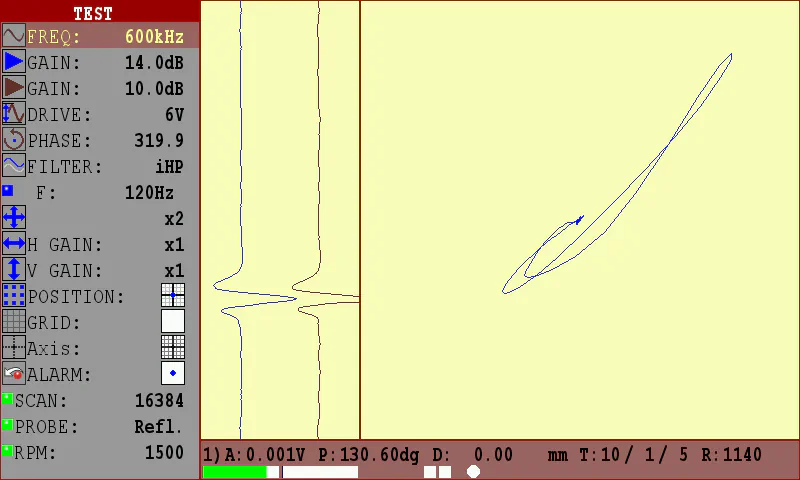
Task: Click the white round indicator in status bar
Action: [x=473, y=472]
